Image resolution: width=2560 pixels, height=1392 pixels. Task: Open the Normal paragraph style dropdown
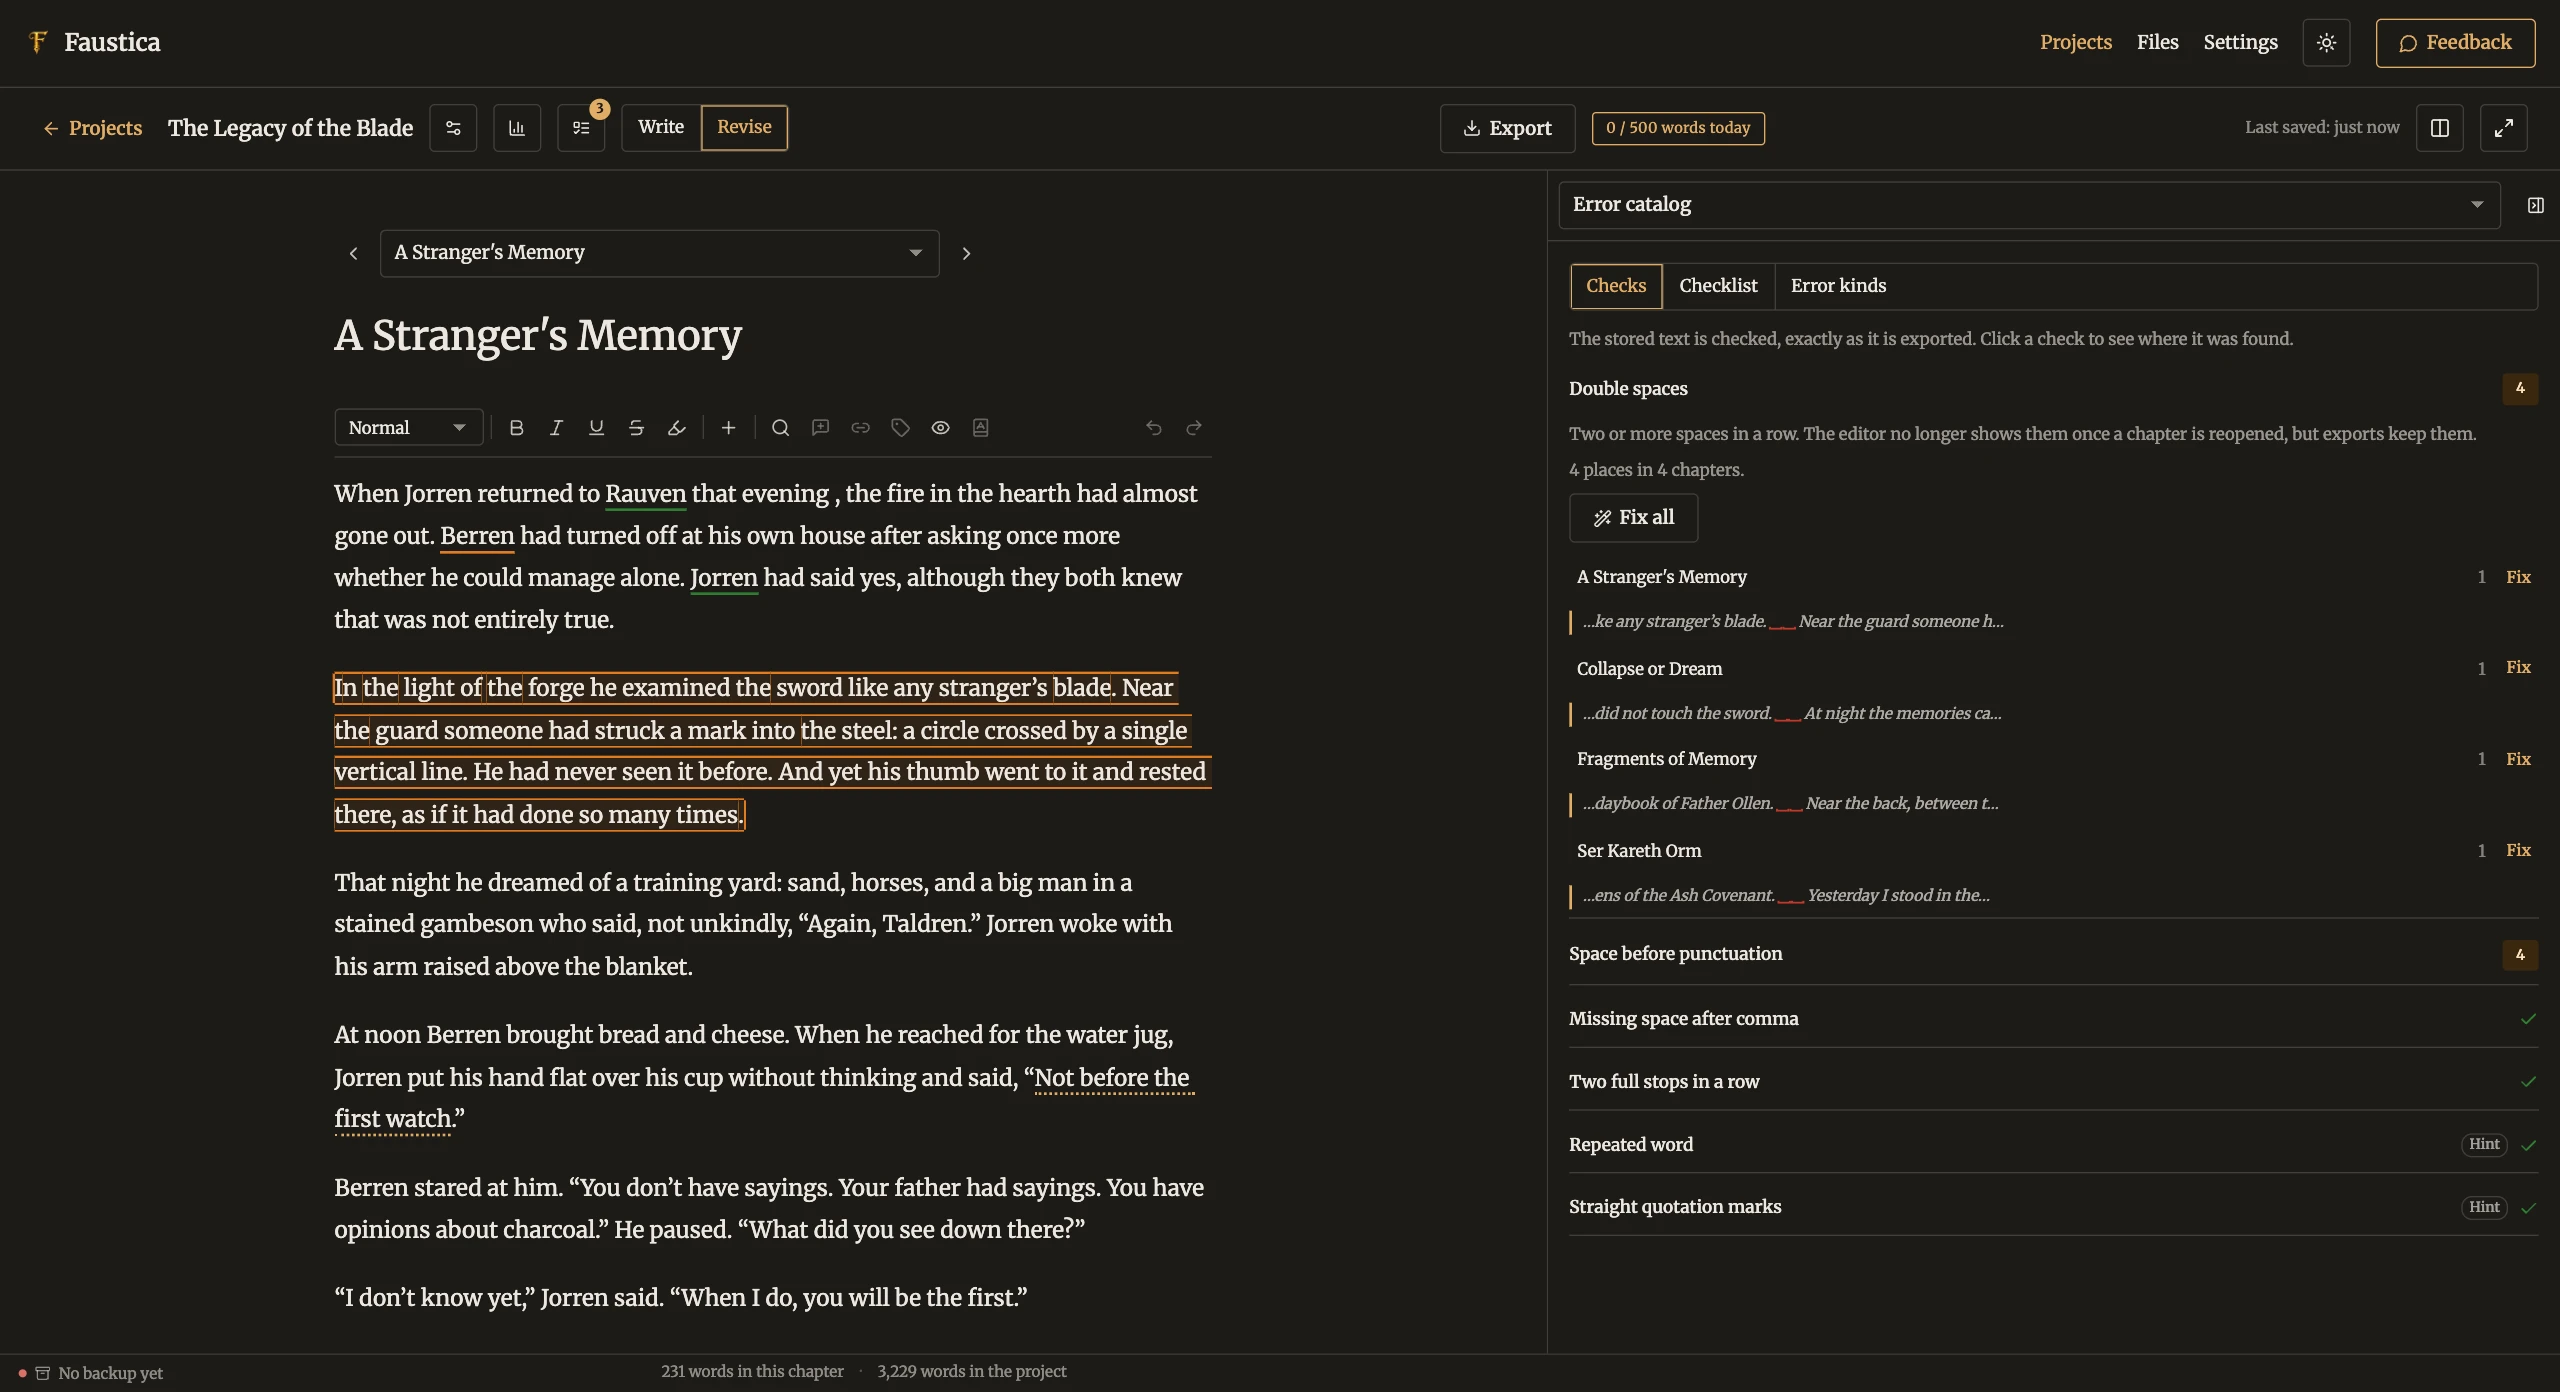coord(408,428)
